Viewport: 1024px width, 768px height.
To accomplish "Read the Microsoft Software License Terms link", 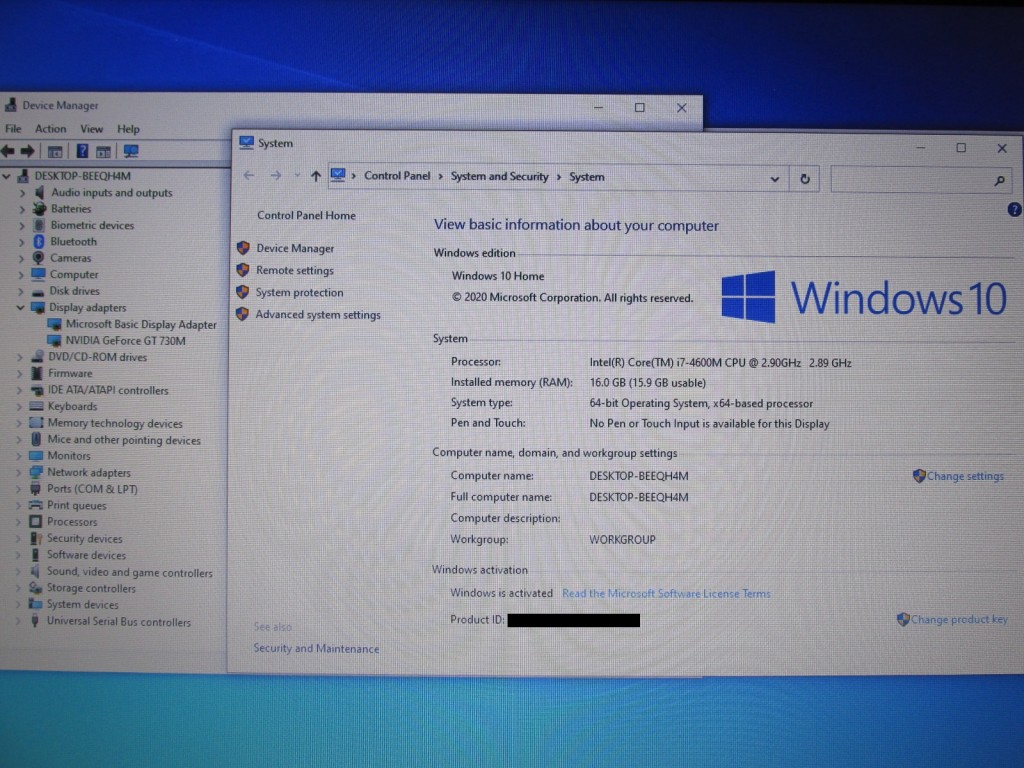I will pyautogui.click(x=666, y=593).
